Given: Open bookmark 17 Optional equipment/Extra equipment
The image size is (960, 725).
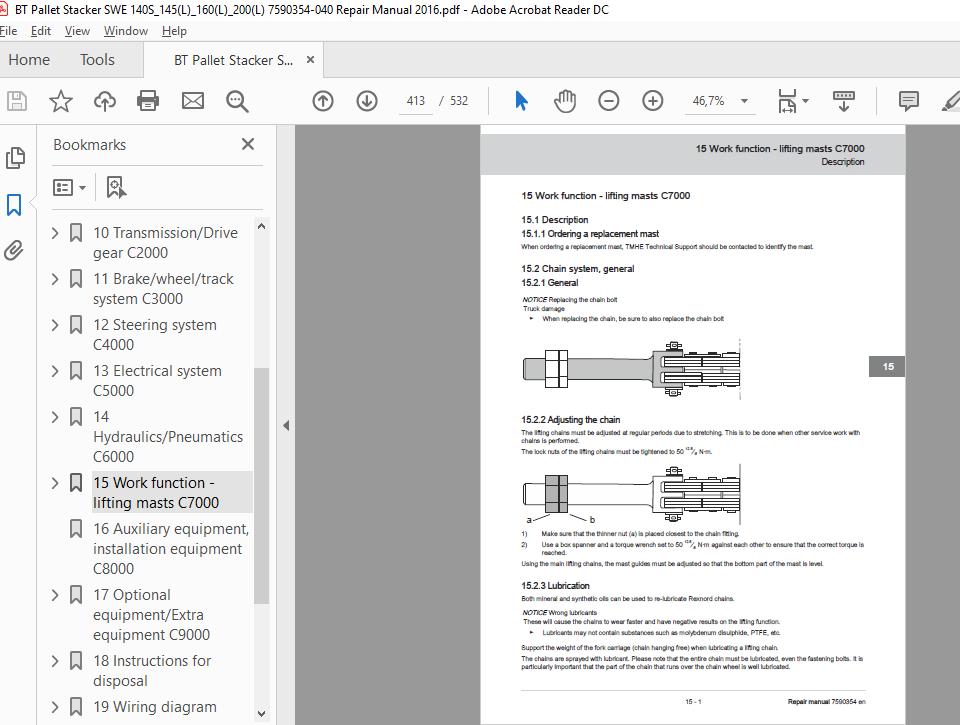Looking at the screenshot, I should pos(152,615).
